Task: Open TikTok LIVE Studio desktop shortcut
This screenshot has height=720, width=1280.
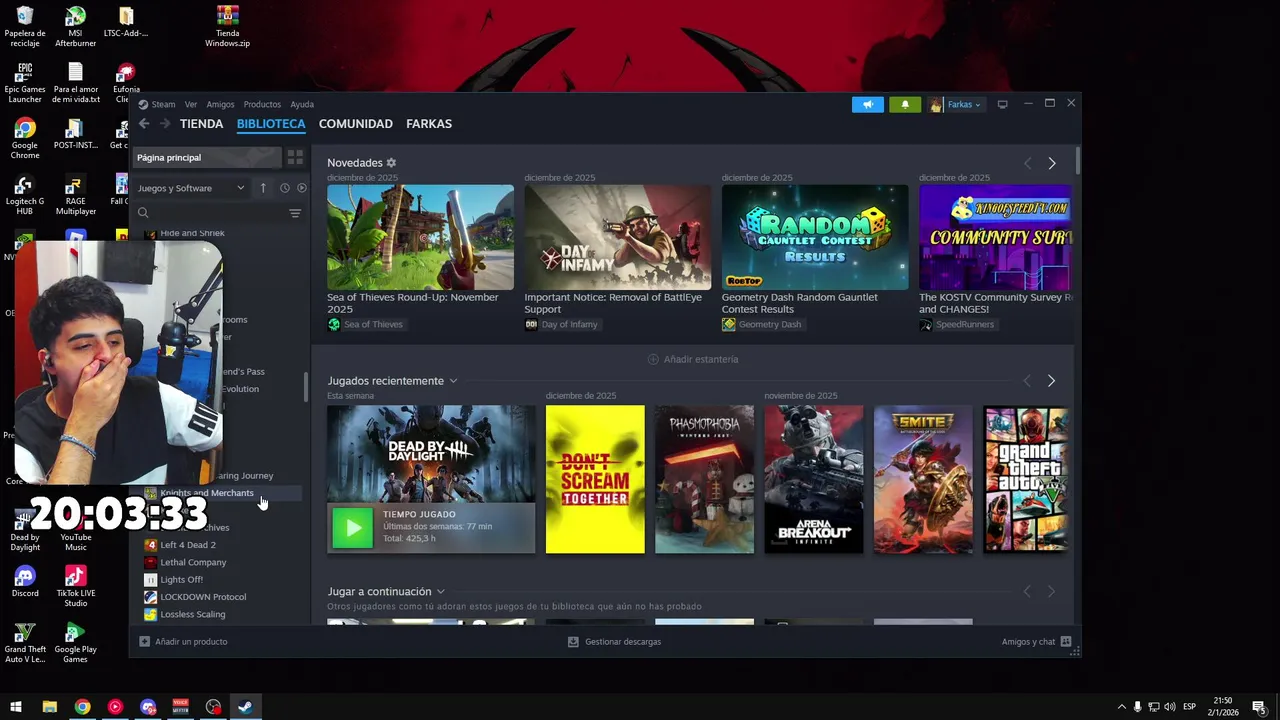Action: tap(75, 587)
